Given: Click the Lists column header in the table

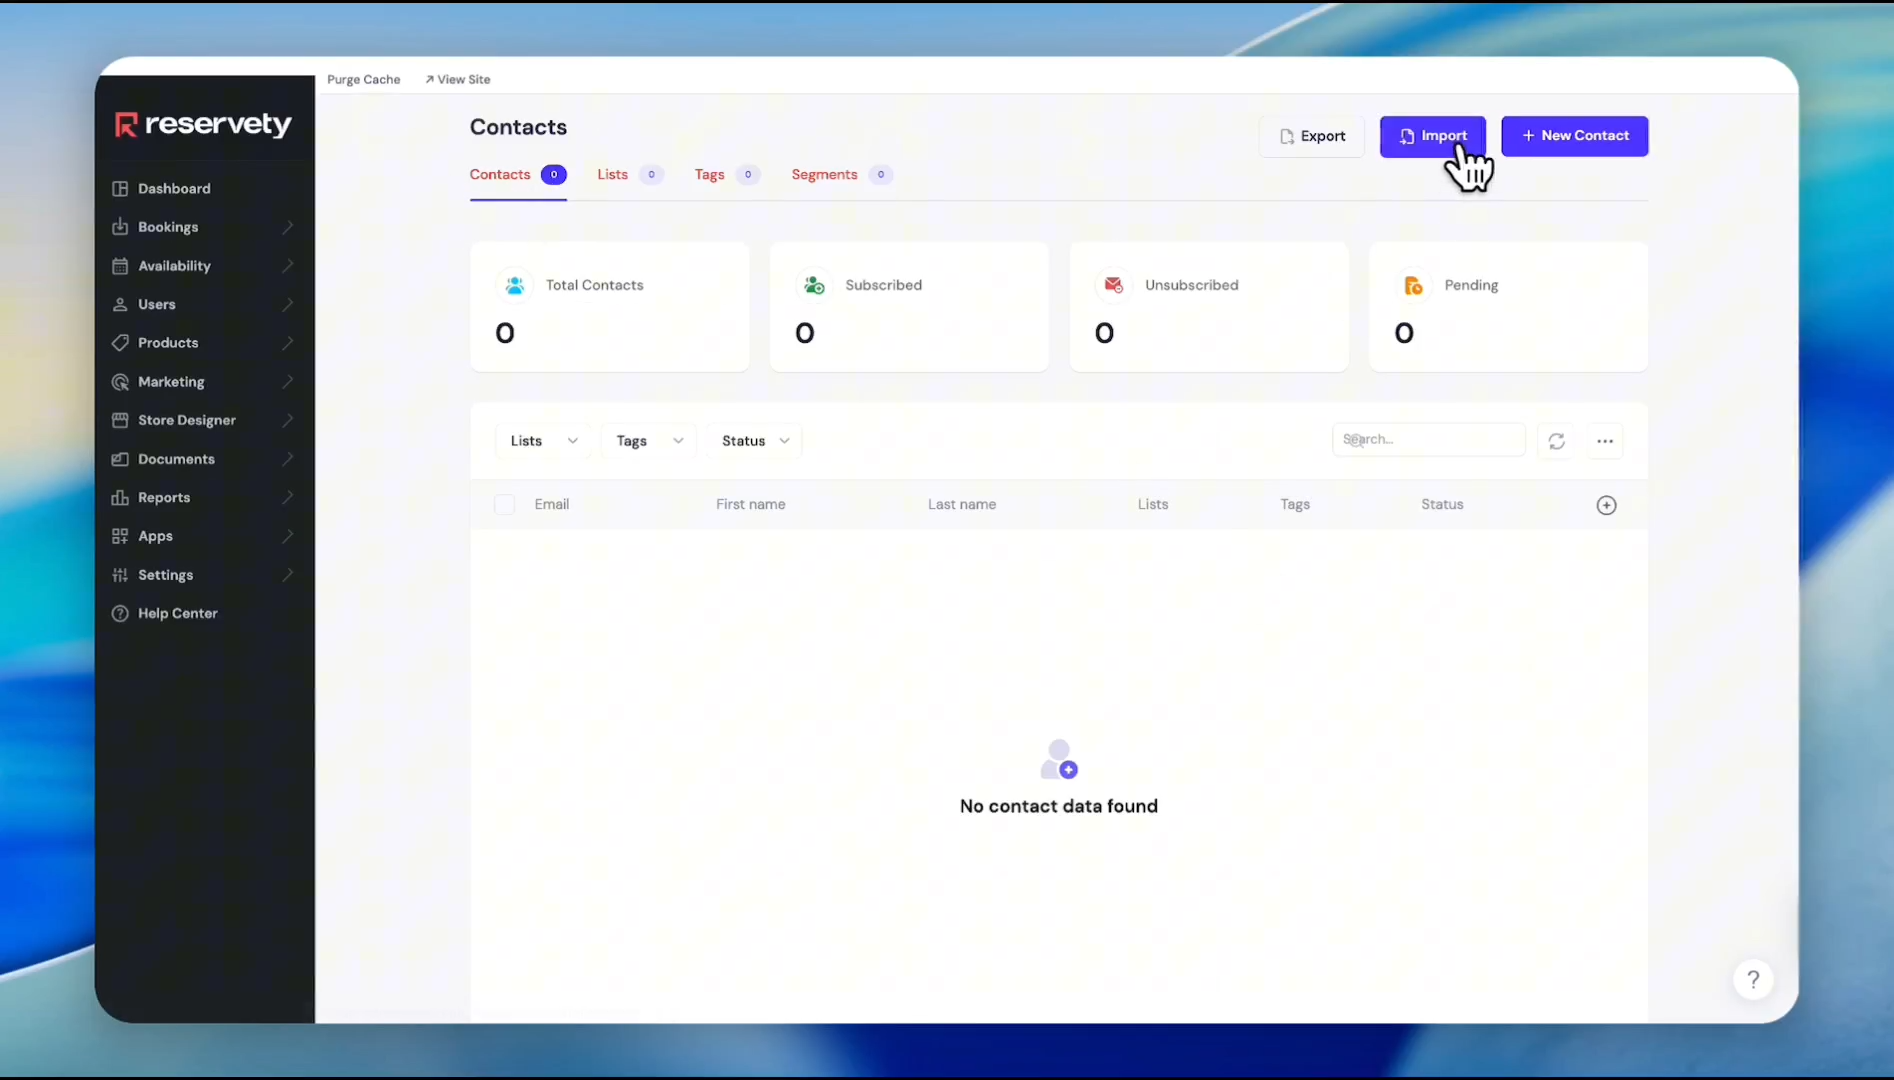Looking at the screenshot, I should (1153, 505).
